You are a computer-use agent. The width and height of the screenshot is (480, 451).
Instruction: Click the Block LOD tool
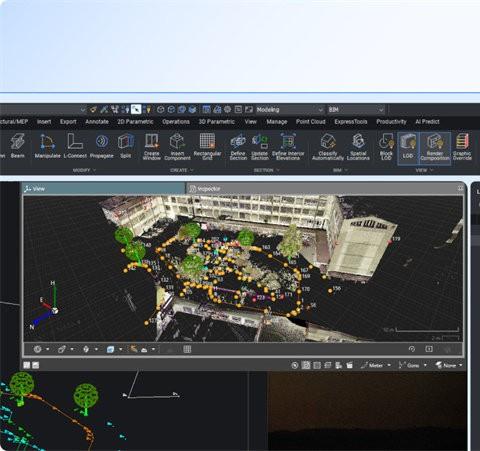click(386, 147)
